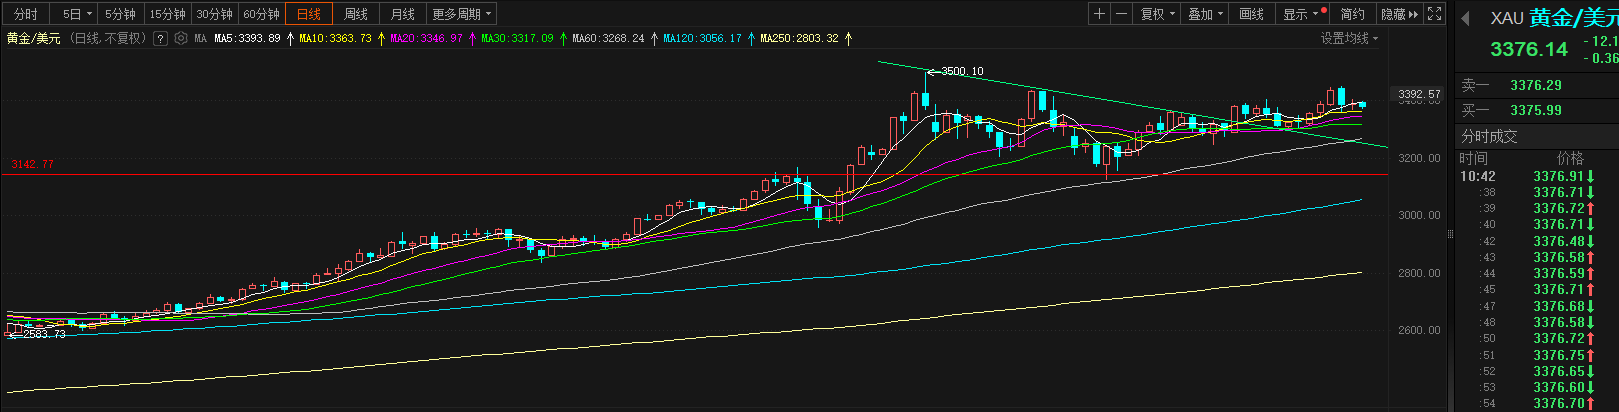This screenshot has height=412, width=1619.
Task: Click the MA5:3393.89 value
Action: [x=247, y=38]
